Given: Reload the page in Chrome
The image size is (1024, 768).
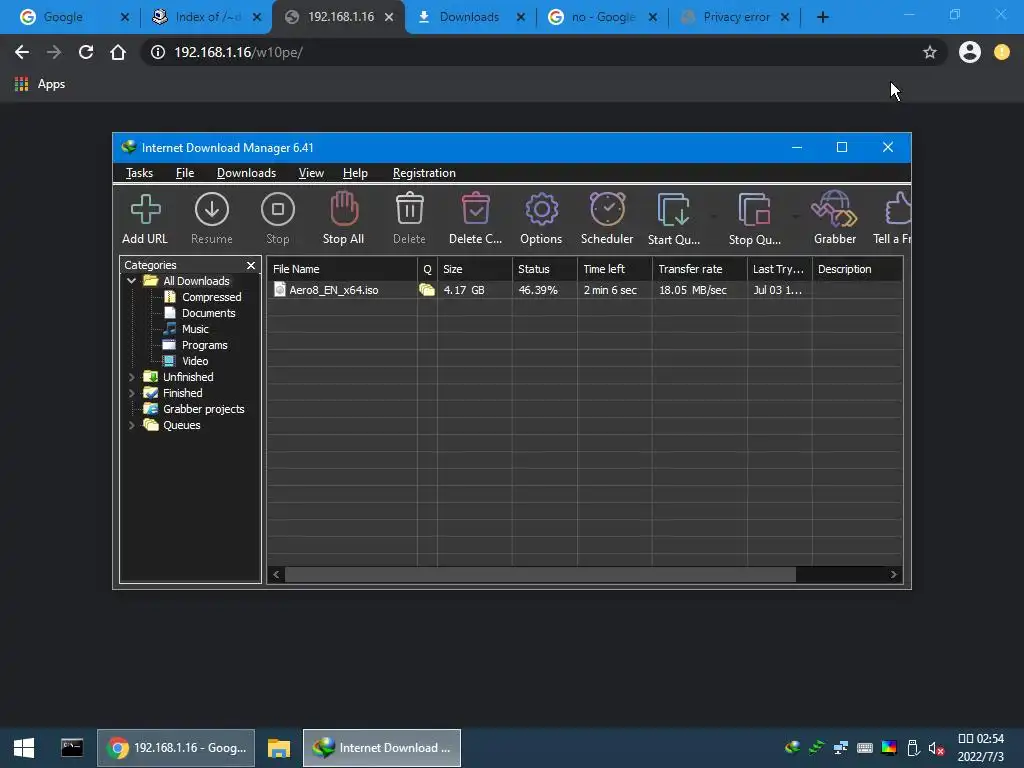Looking at the screenshot, I should tap(86, 52).
